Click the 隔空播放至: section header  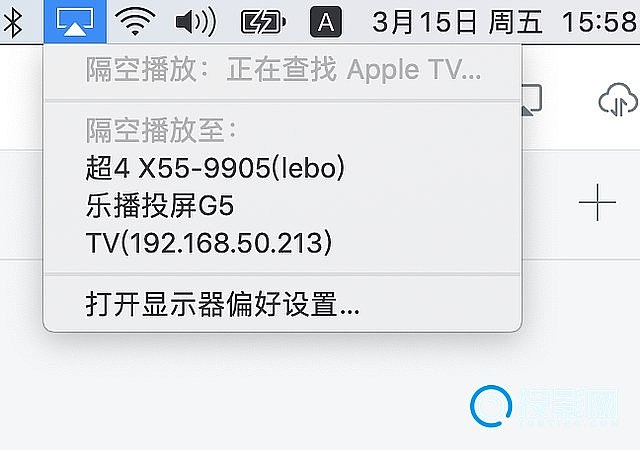[x=161, y=131]
